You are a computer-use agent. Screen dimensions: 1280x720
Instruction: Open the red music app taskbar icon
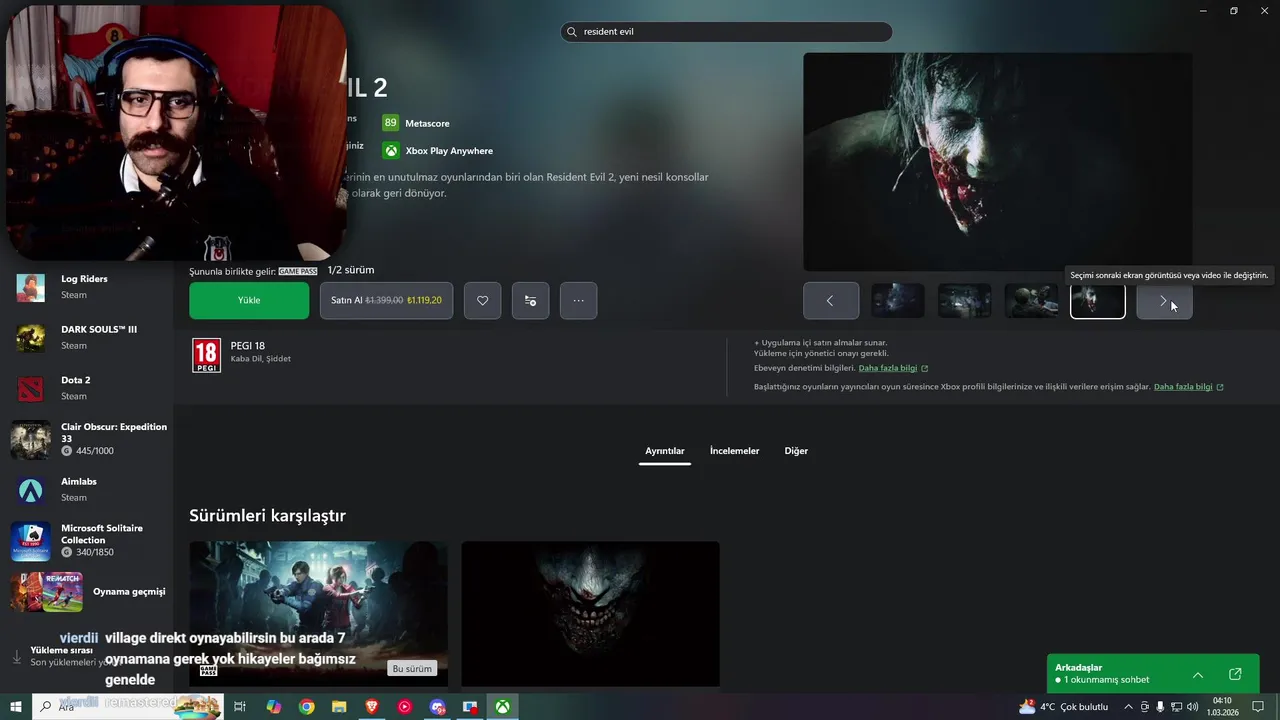coord(404,707)
